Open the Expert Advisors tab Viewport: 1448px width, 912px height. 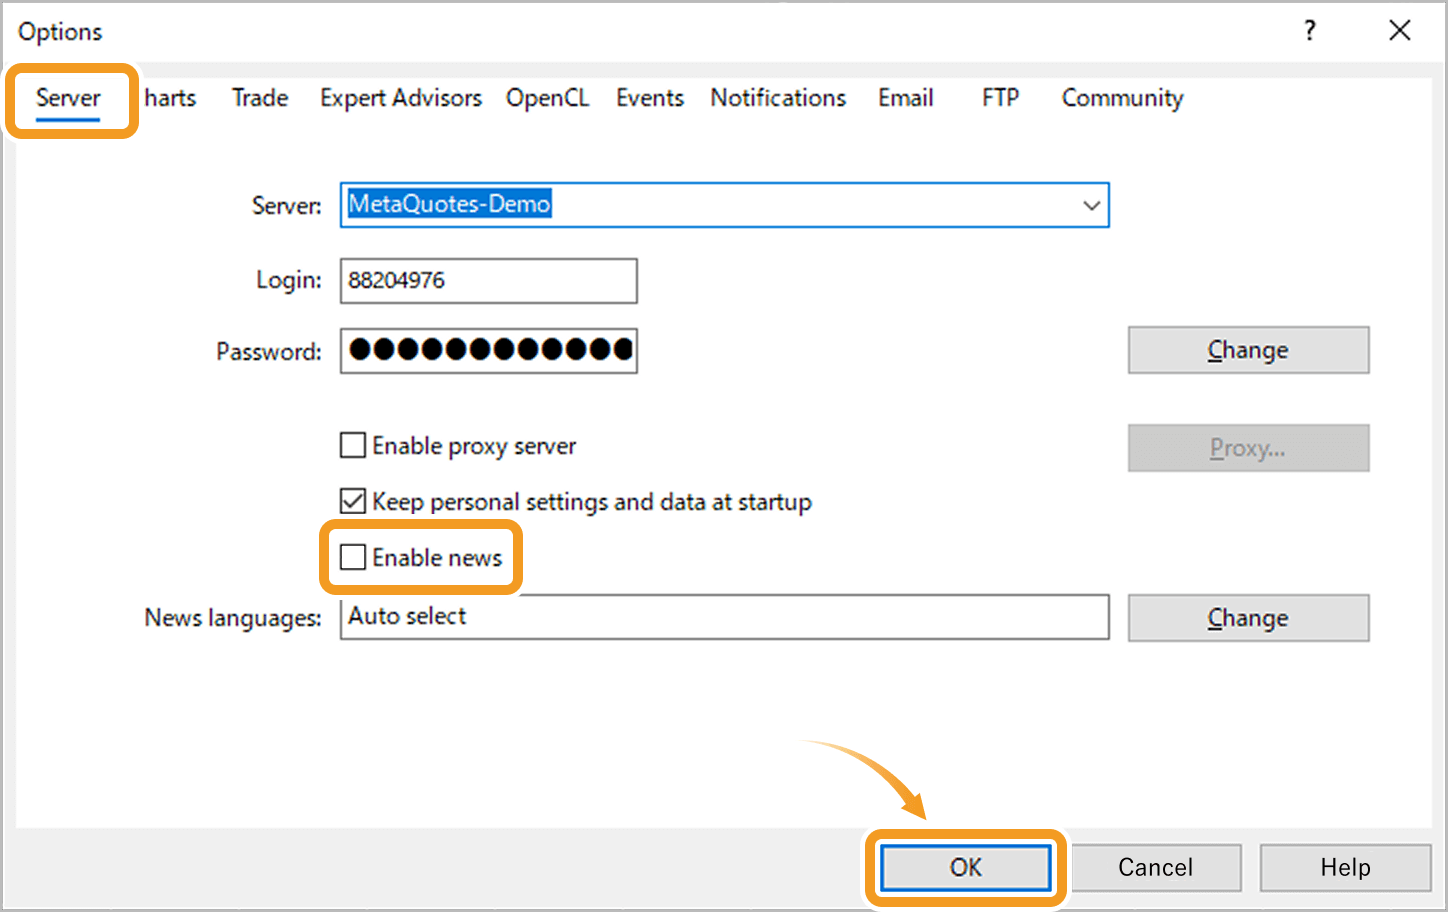(400, 98)
